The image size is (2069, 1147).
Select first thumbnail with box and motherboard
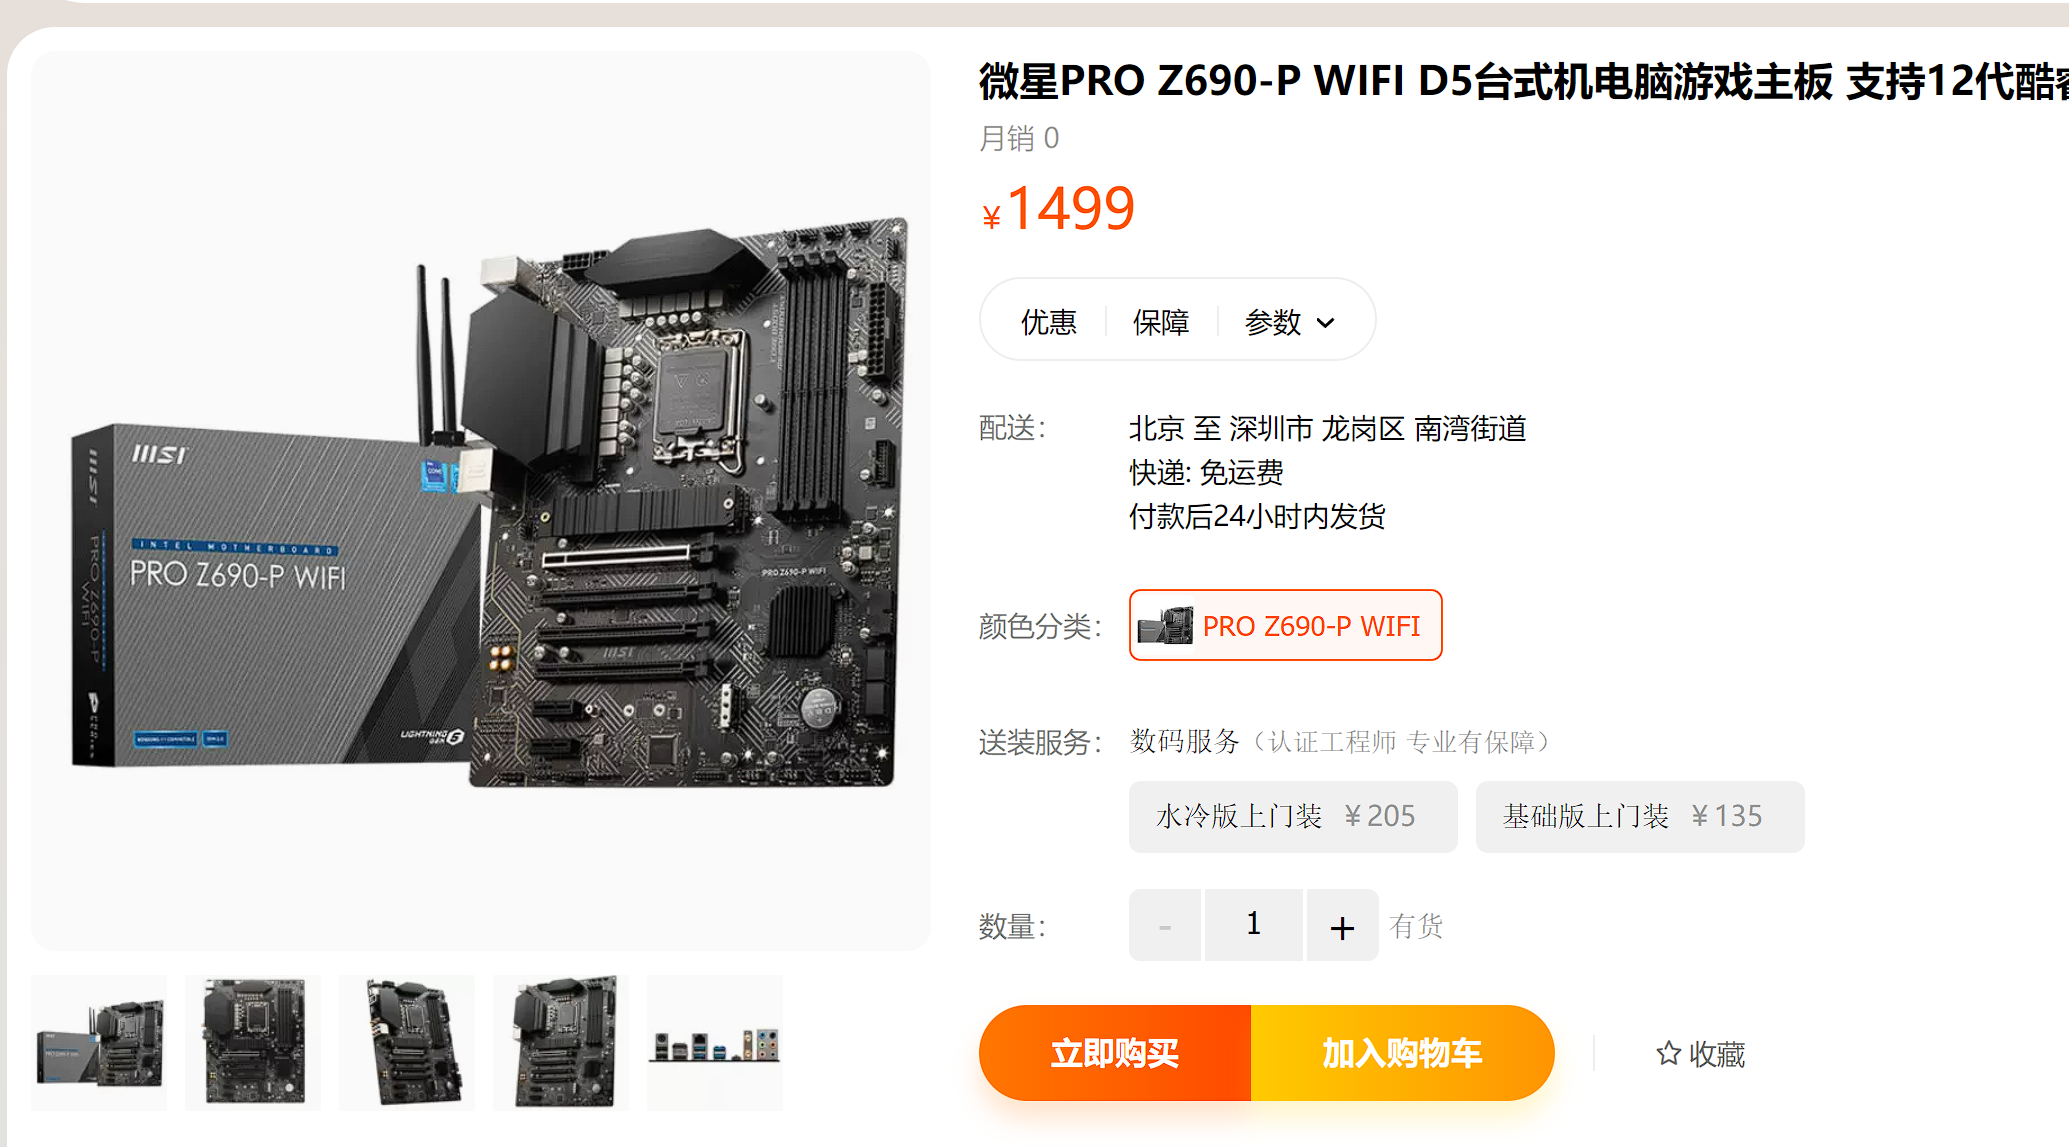[x=99, y=1043]
